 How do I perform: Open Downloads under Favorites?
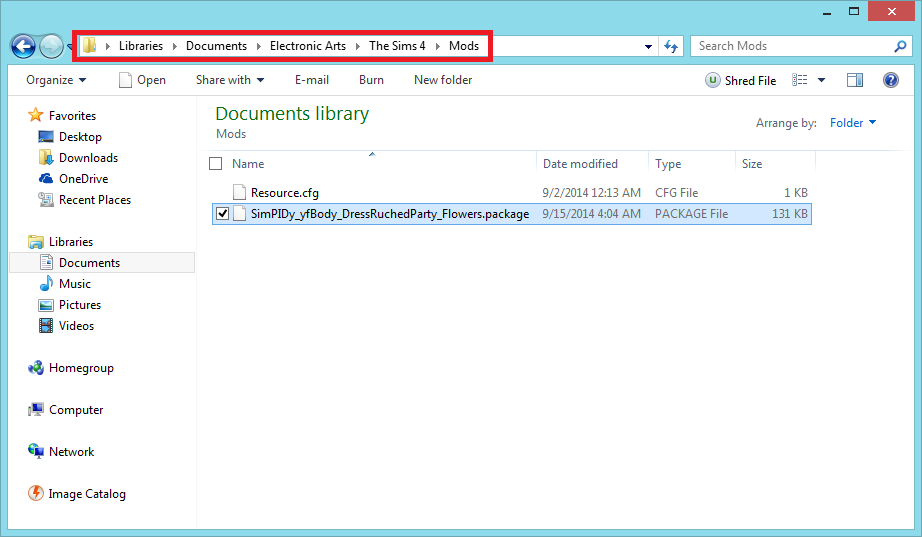(x=88, y=158)
